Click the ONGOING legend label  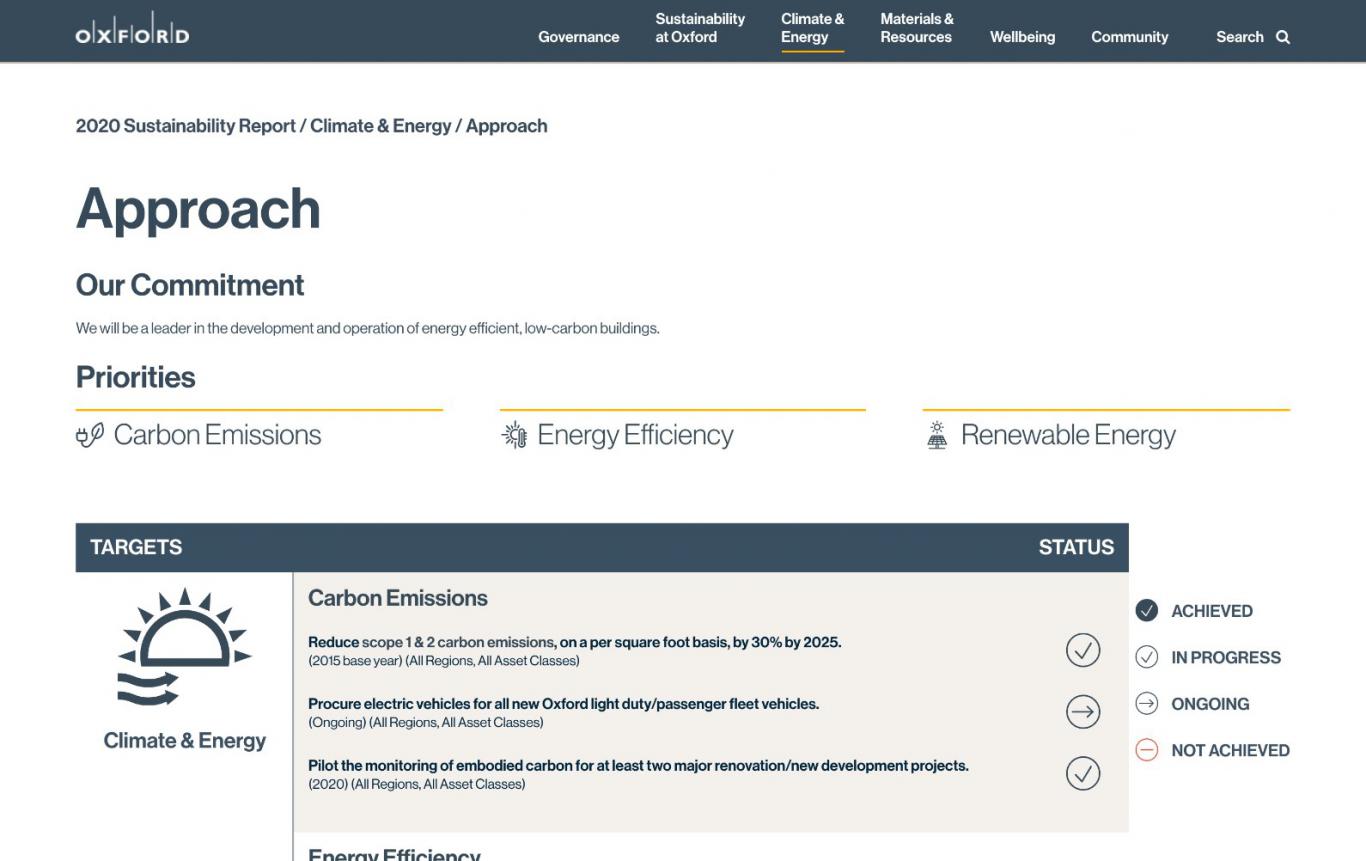(1210, 704)
